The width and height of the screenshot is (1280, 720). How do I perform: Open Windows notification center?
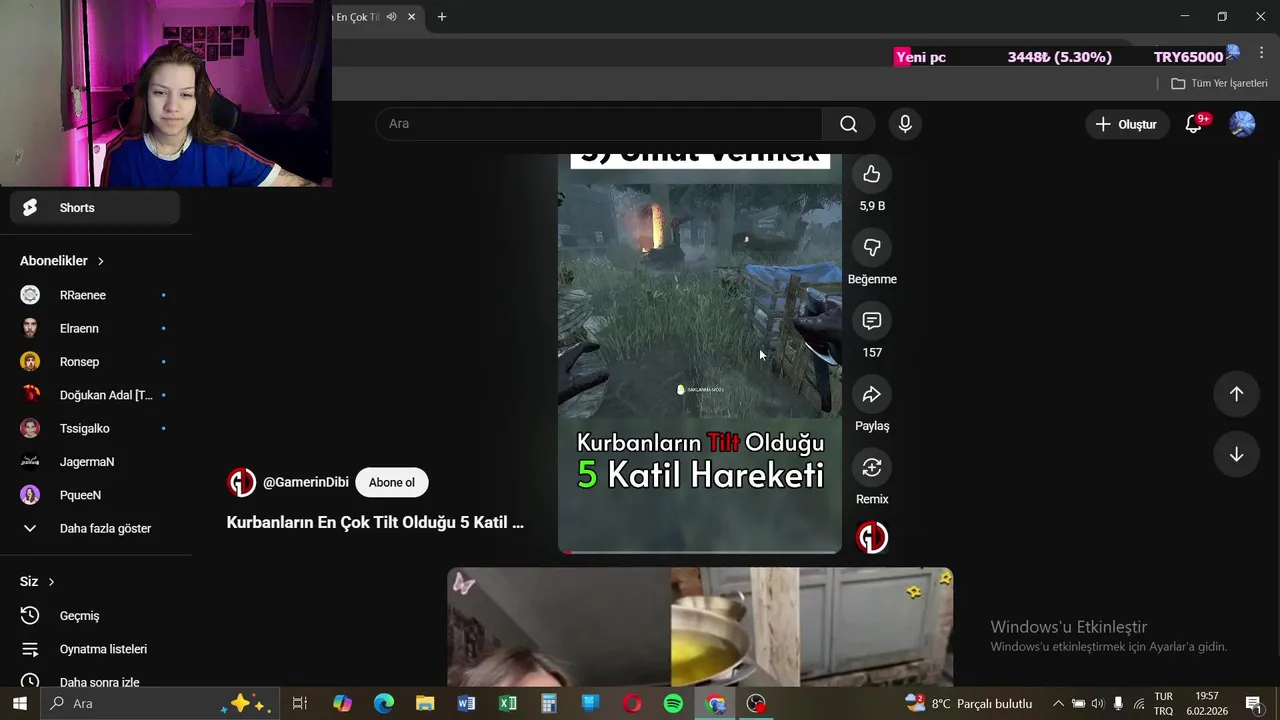1254,704
